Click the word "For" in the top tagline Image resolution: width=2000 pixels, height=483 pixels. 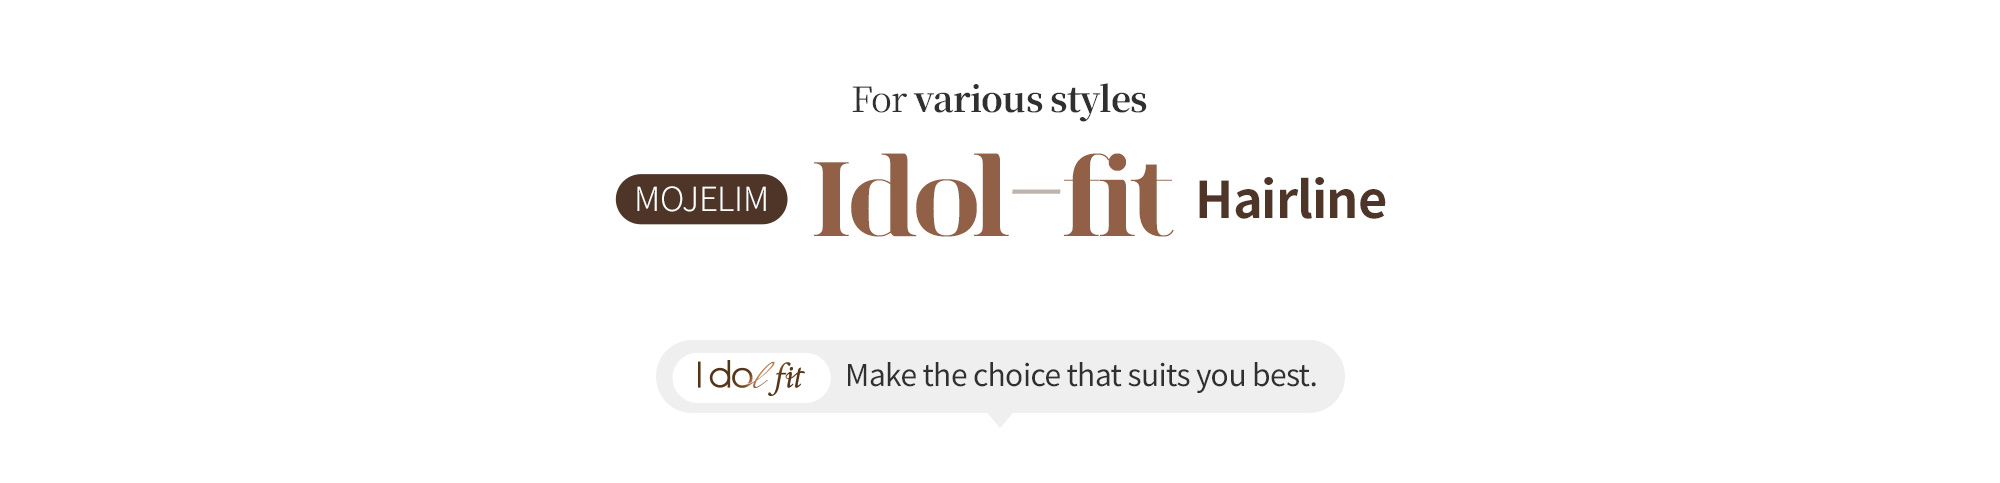tap(879, 100)
